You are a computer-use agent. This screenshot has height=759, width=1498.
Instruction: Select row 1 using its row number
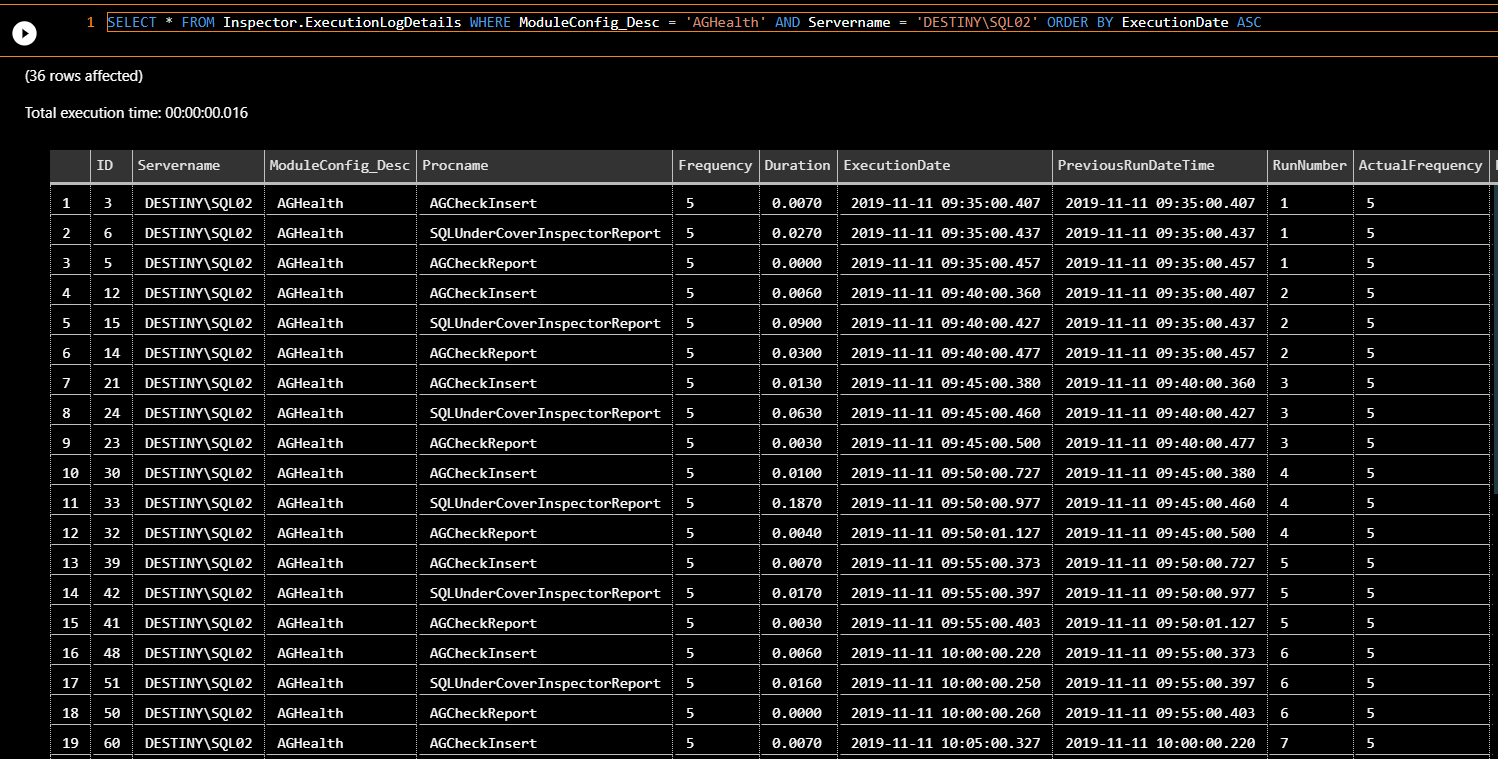[x=67, y=204]
